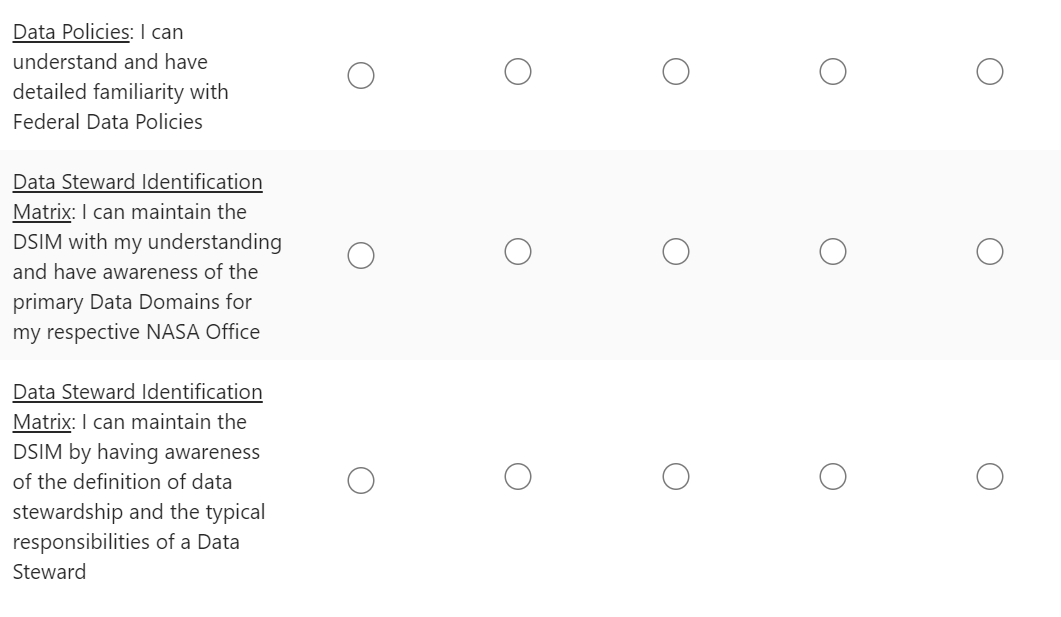This screenshot has width=1061, height=617.
Task: Click the "Federal Data Policies" statement text
Action: pos(108,122)
